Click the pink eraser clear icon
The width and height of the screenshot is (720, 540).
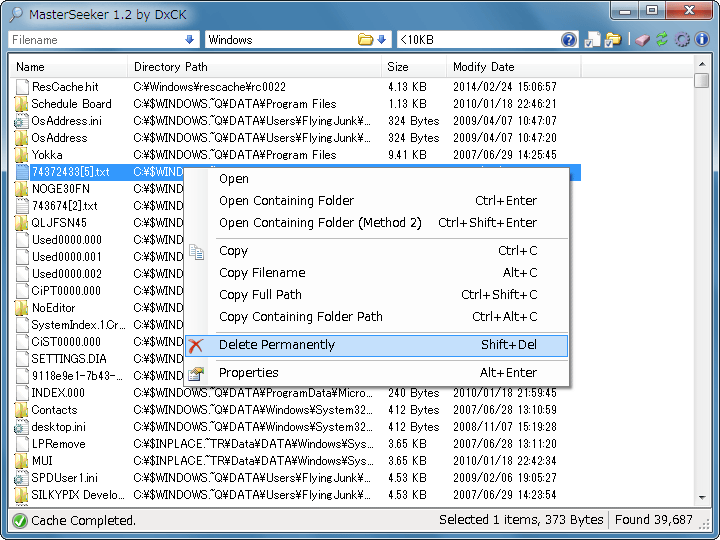click(642, 40)
